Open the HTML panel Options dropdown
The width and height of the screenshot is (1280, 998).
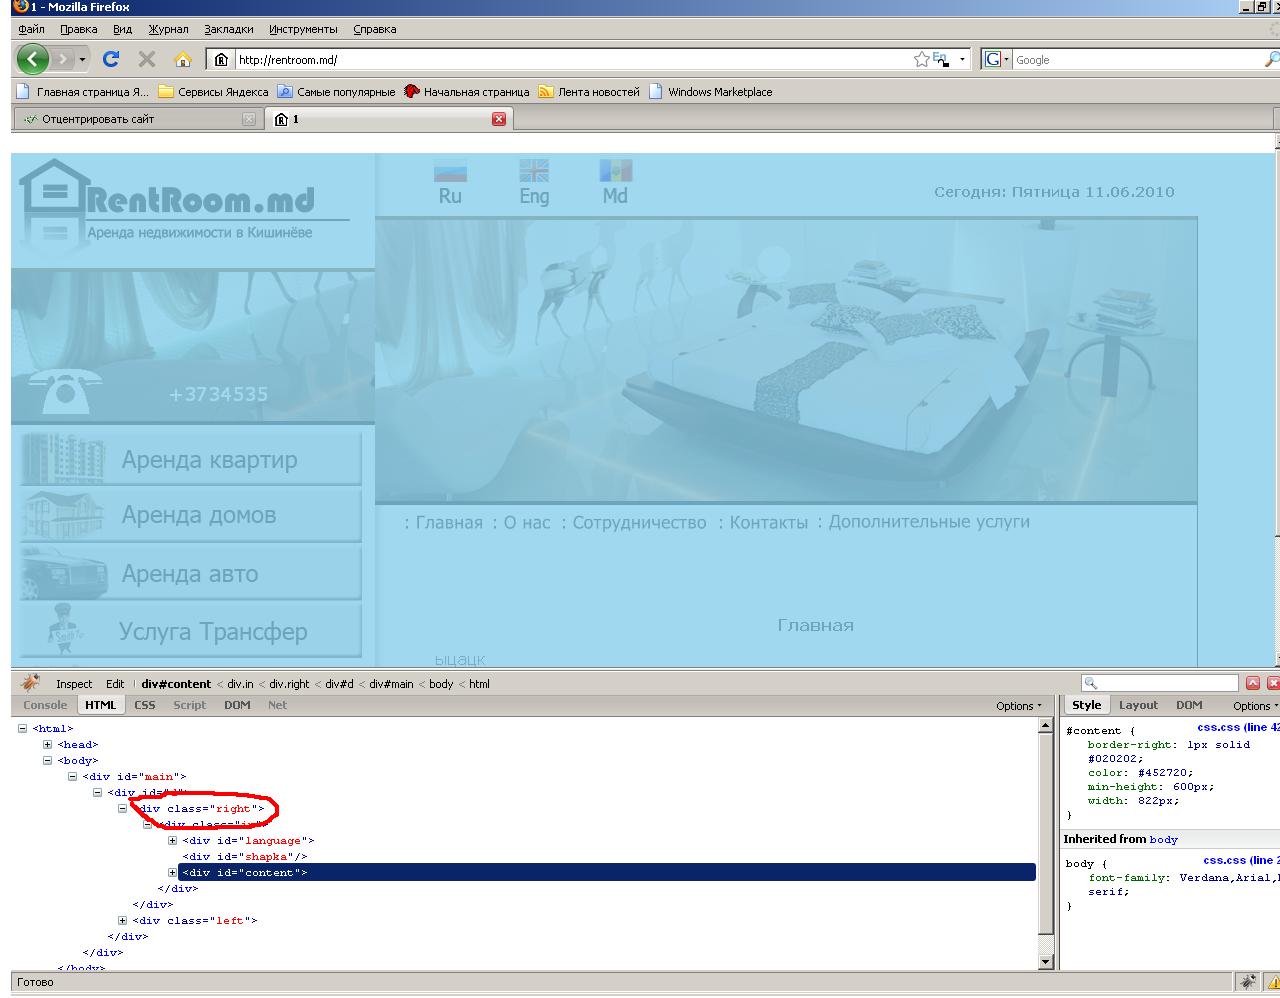1018,706
